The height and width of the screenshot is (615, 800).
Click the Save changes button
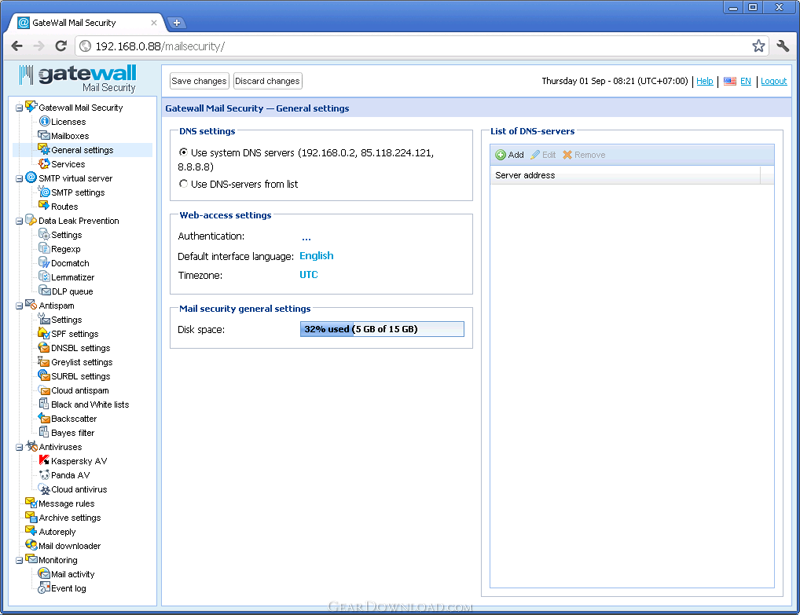[199, 81]
